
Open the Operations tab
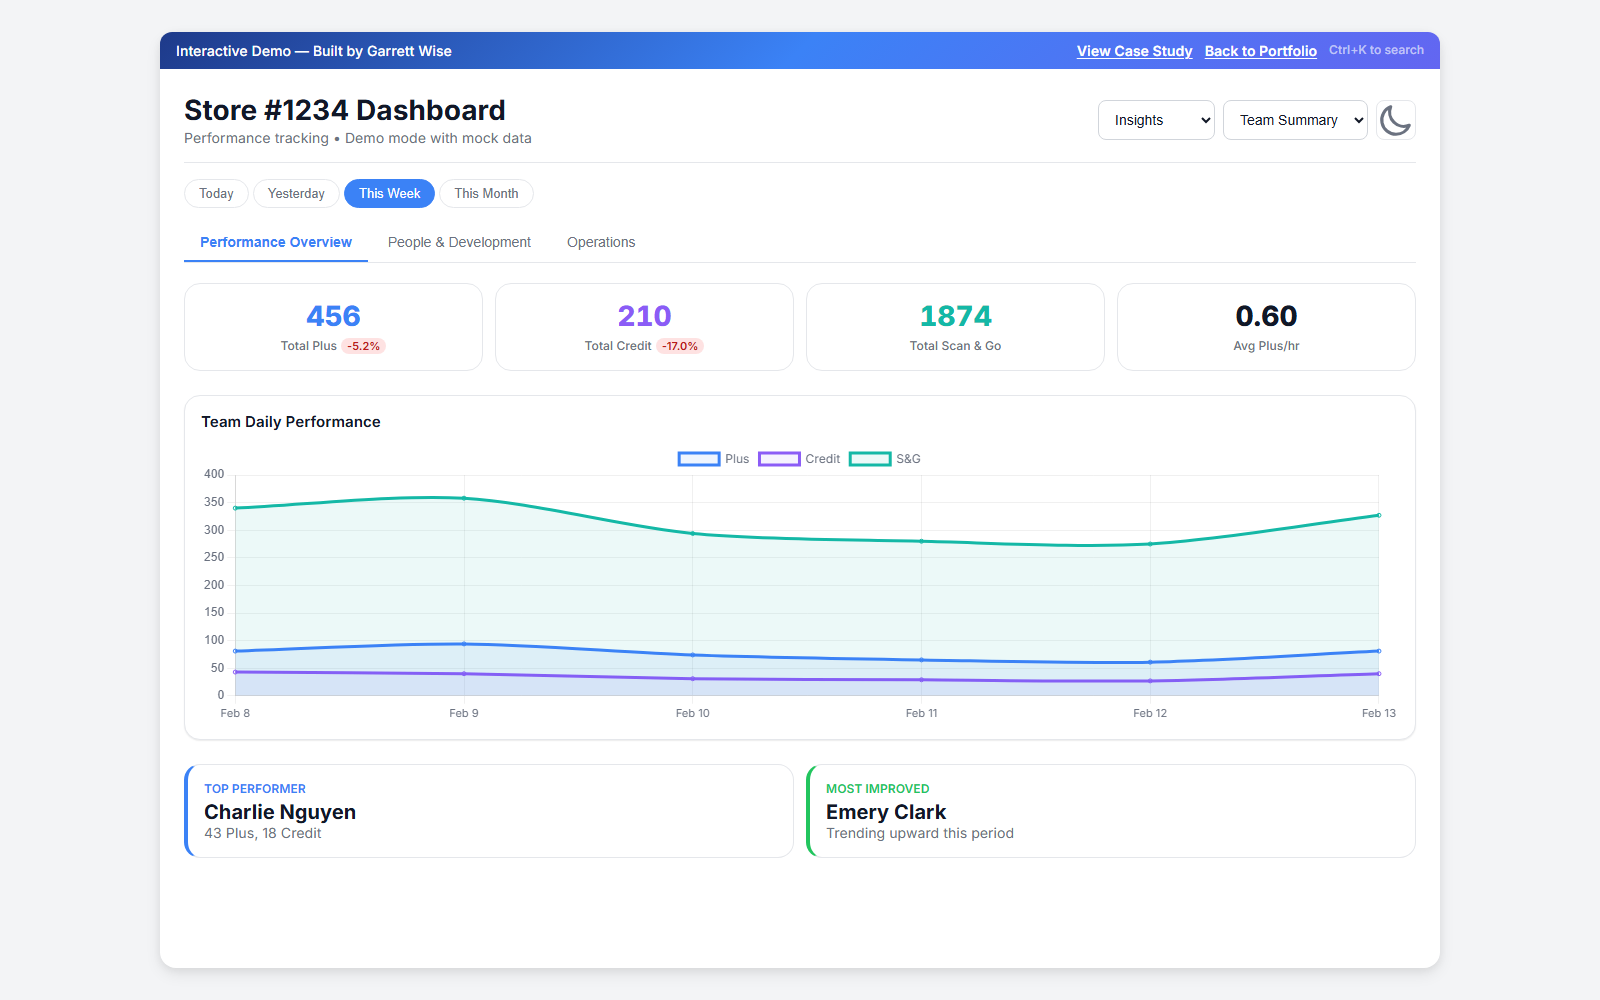[x=600, y=242]
